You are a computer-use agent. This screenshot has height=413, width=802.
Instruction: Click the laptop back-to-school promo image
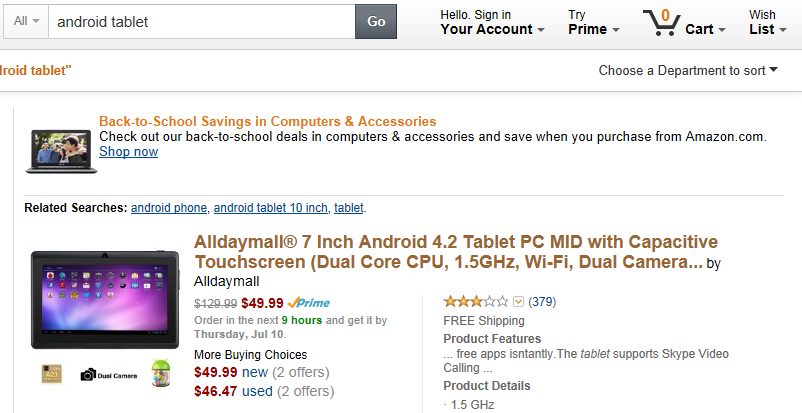point(60,146)
